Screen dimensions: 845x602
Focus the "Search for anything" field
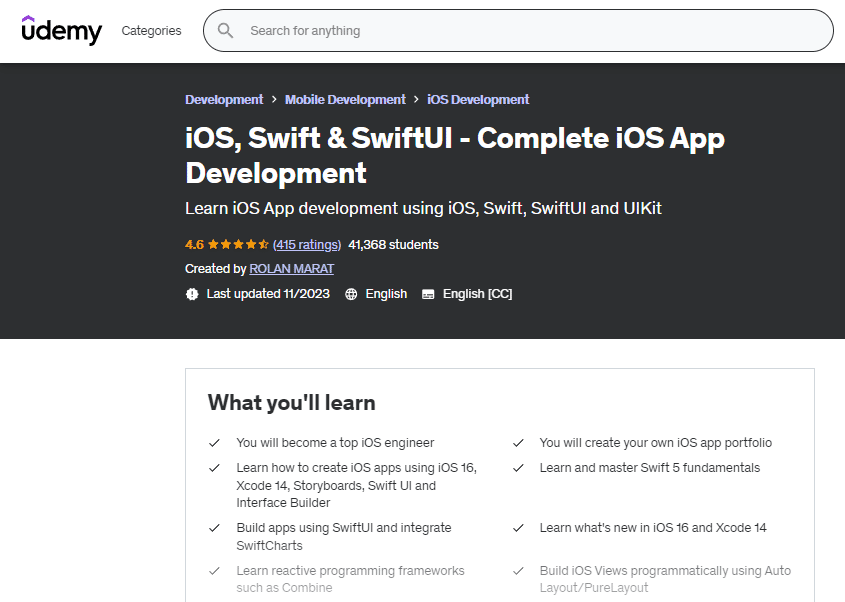point(530,31)
